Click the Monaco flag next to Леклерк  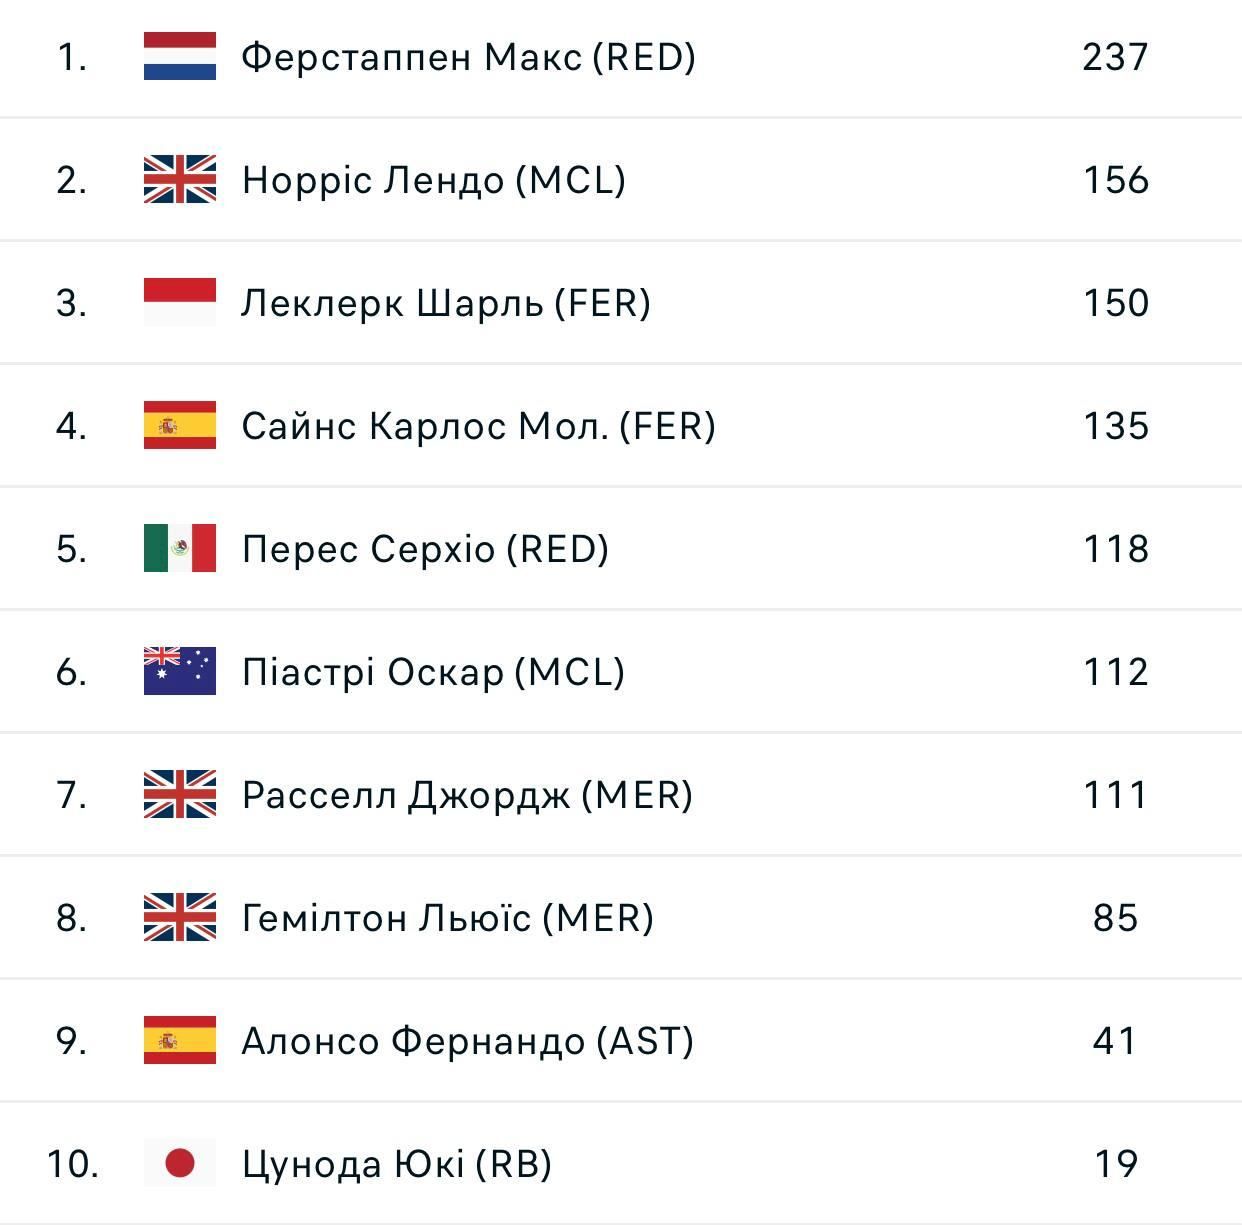click(180, 302)
